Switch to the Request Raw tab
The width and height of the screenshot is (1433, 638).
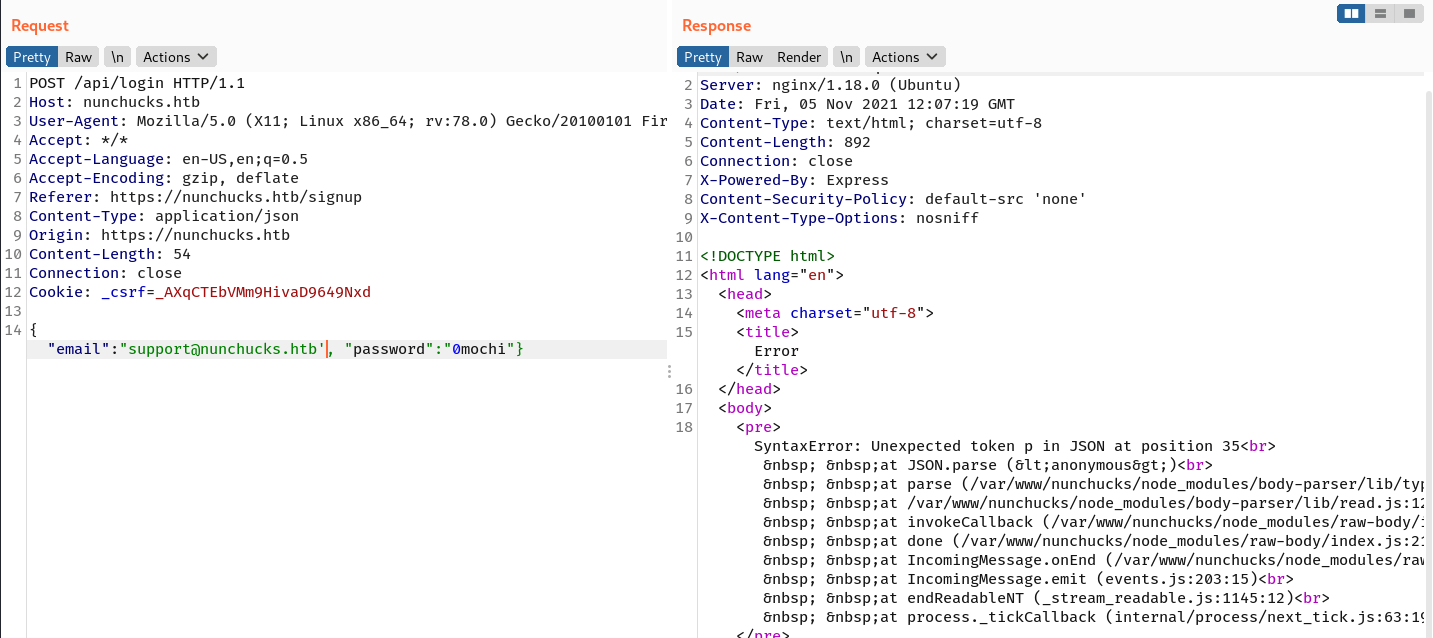(x=79, y=57)
